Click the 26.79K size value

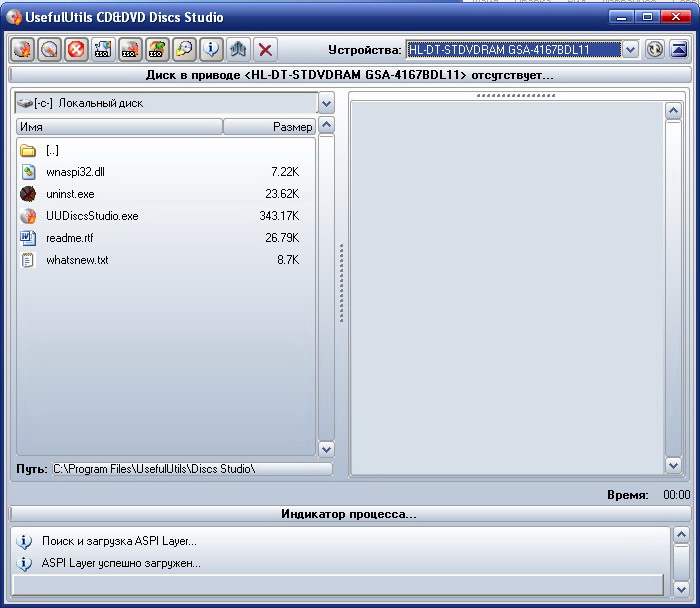pyautogui.click(x=282, y=238)
